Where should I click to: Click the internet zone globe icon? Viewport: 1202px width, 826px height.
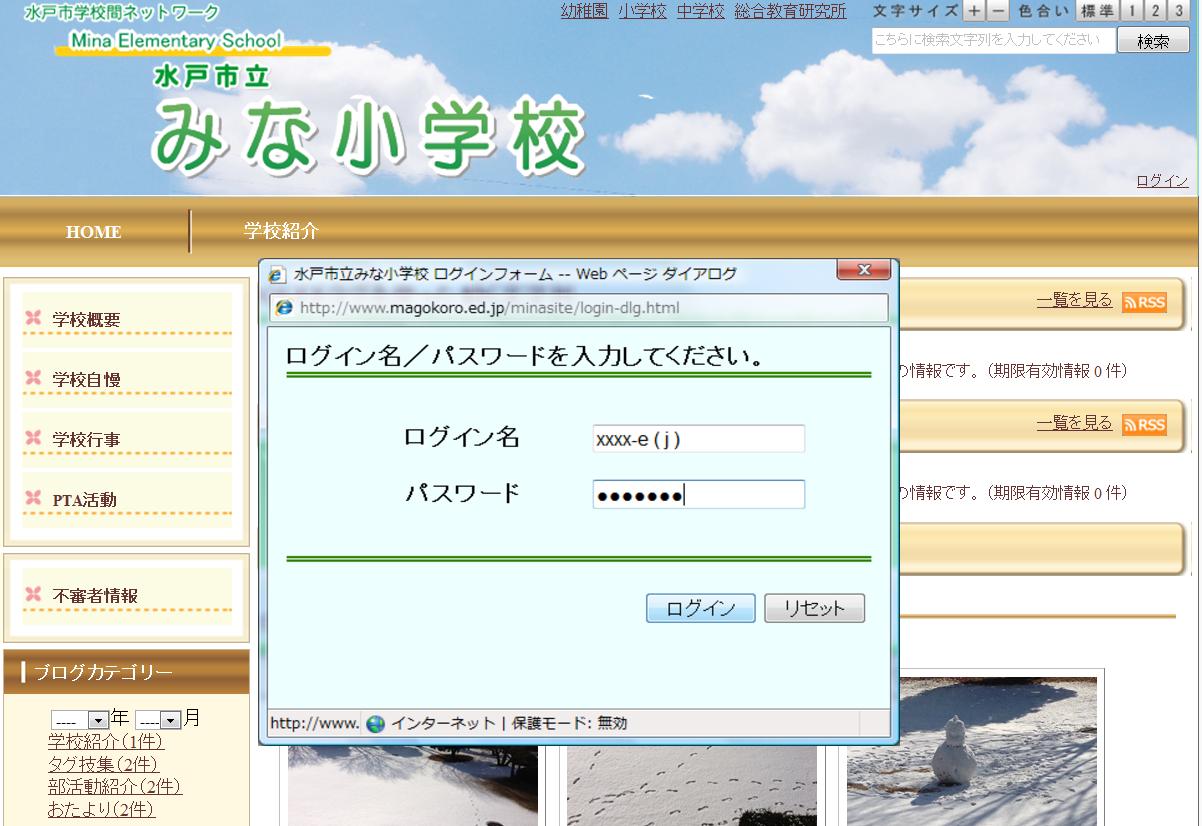point(376,724)
